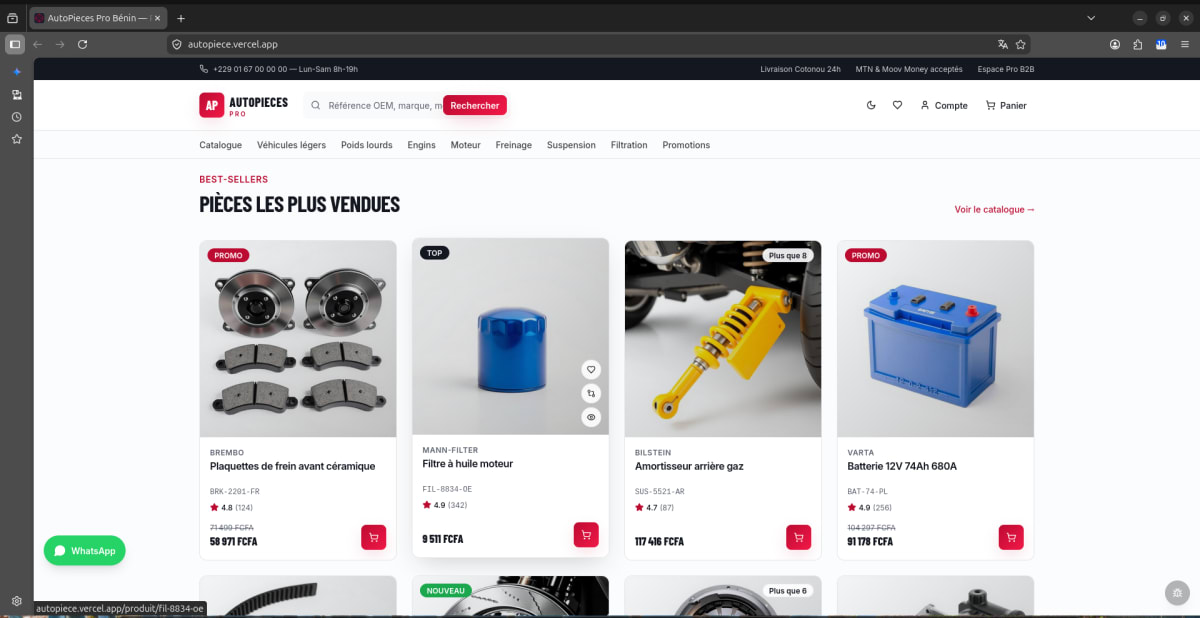Add Brembo brake pads to cart
Viewport: 1200px width, 618px height.
[373, 537]
